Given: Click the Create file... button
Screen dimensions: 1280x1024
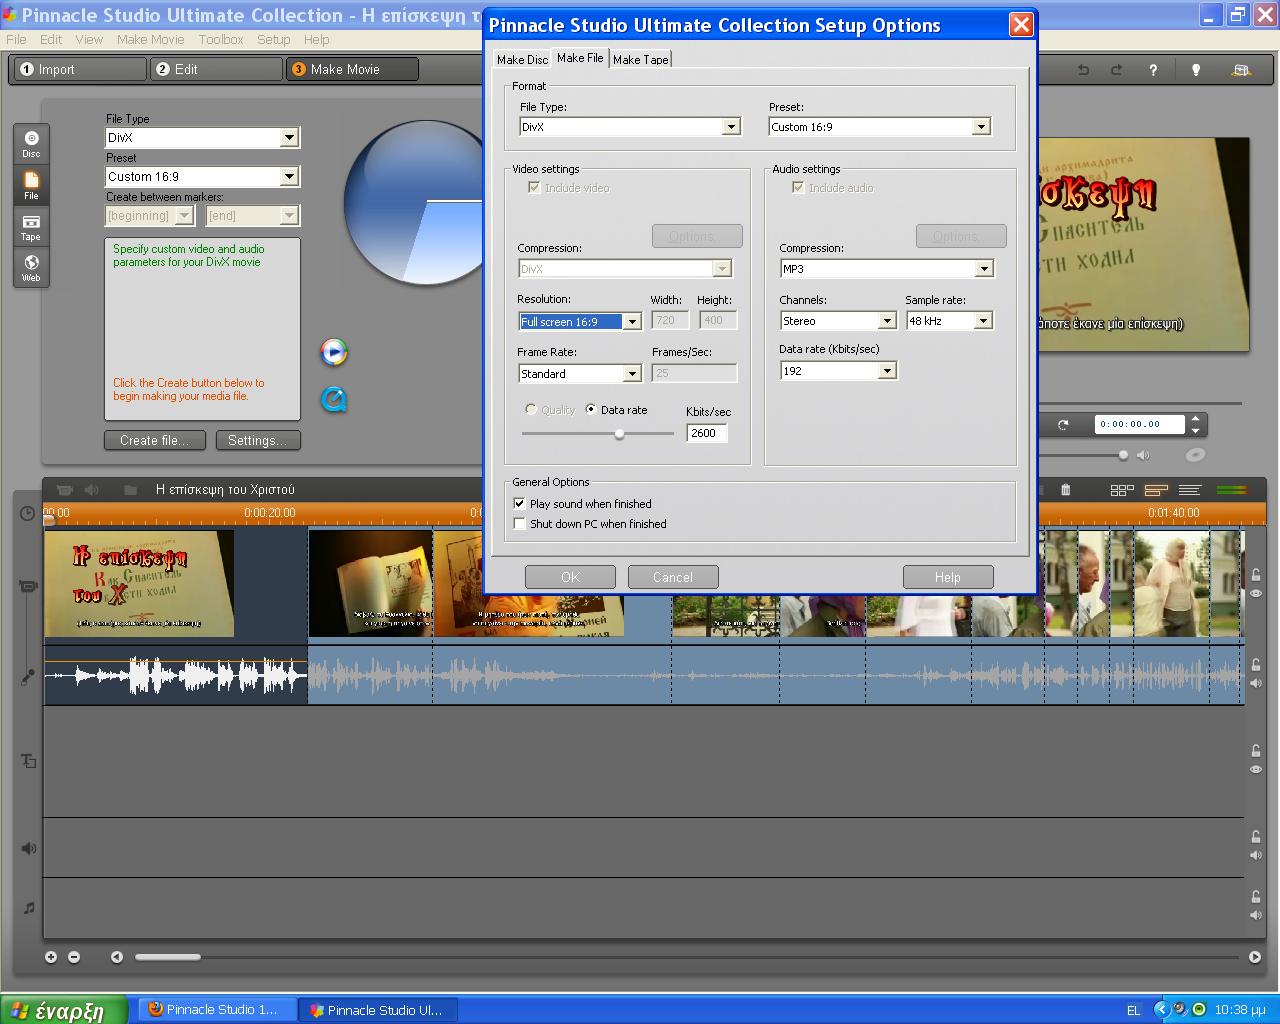Looking at the screenshot, I should [x=154, y=440].
